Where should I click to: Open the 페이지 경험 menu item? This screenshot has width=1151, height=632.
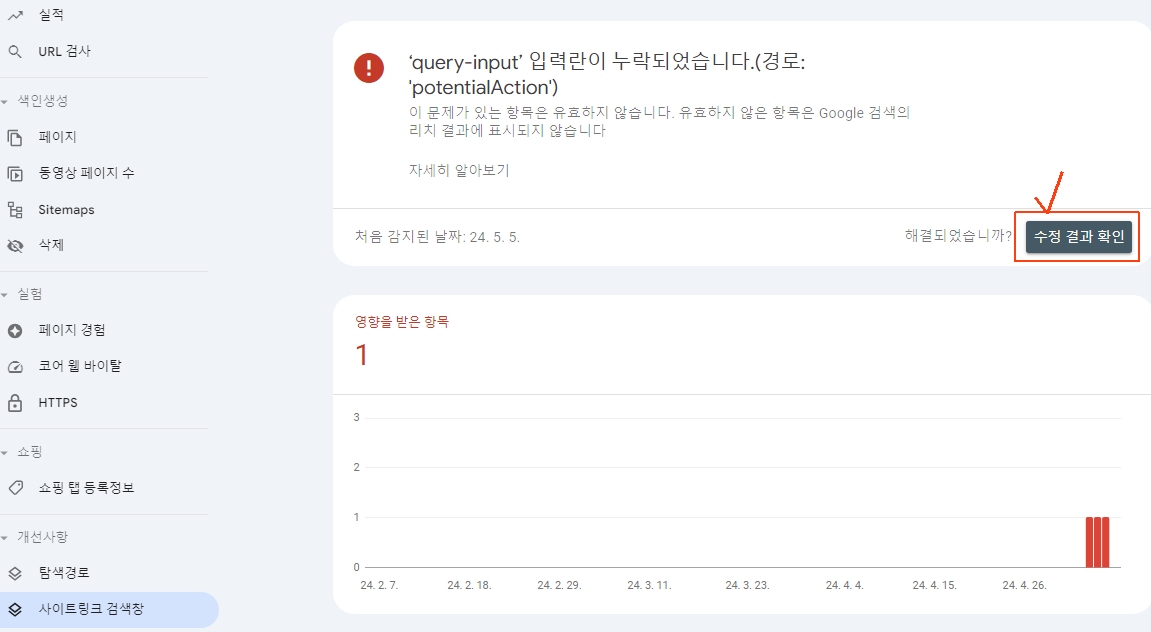click(x=72, y=330)
